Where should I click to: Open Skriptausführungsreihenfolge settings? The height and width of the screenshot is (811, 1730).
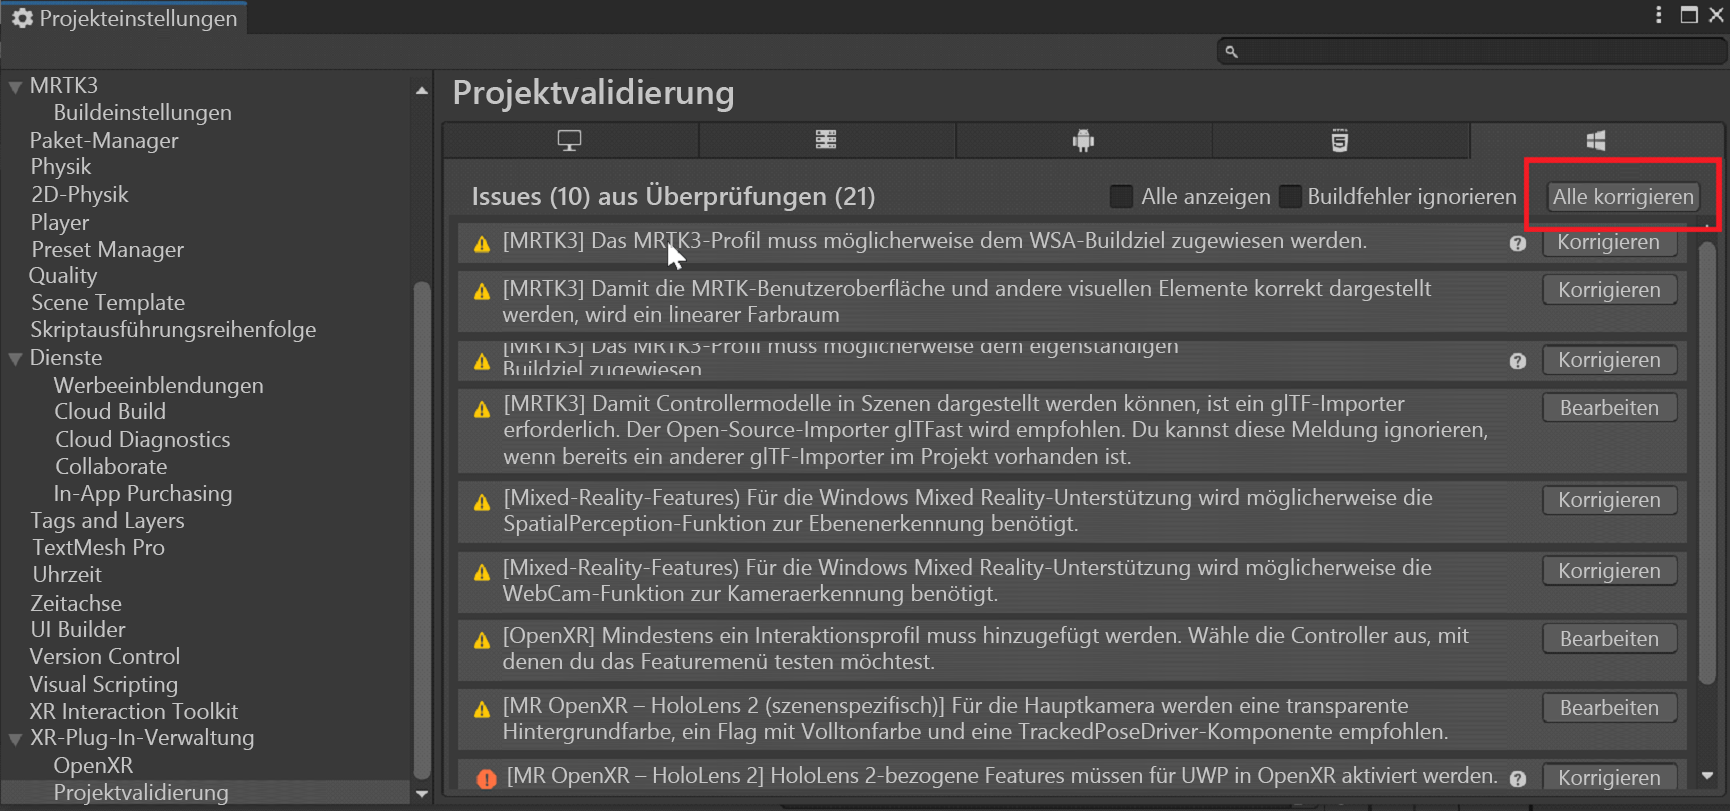point(172,330)
